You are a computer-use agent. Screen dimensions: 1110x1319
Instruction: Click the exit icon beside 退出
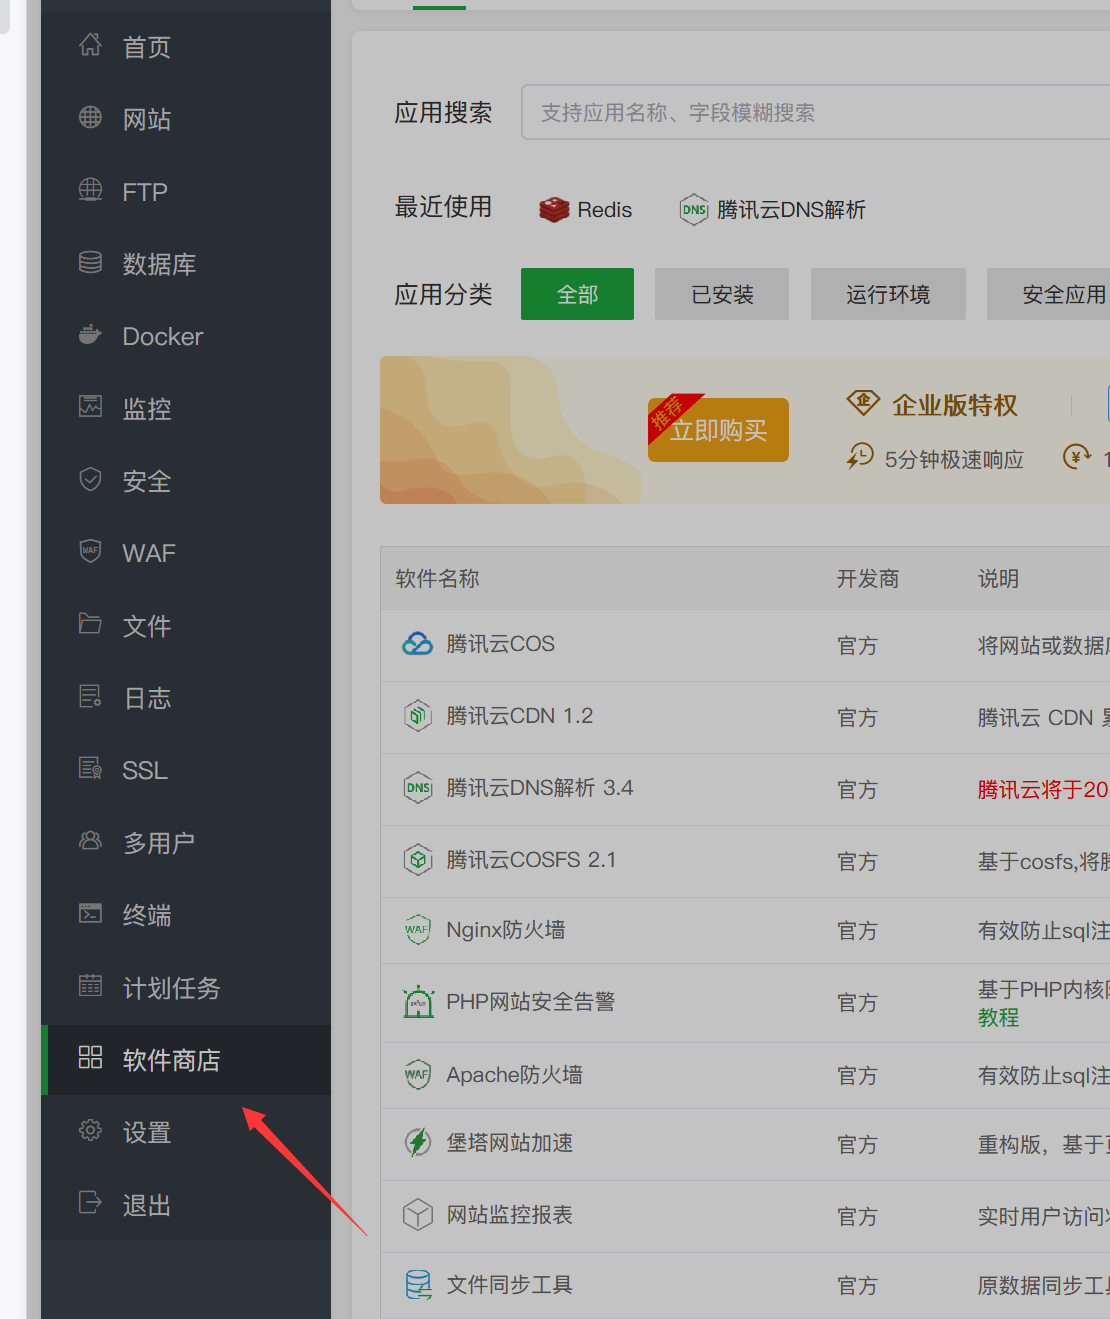coord(90,1203)
